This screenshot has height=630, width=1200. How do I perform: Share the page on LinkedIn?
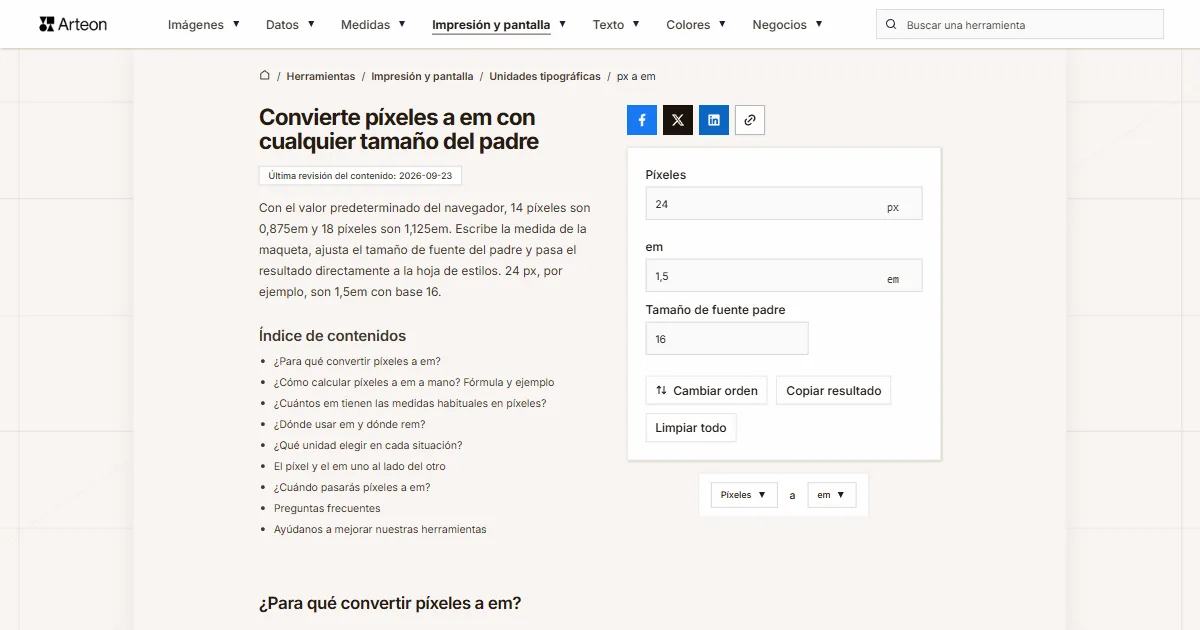point(714,120)
